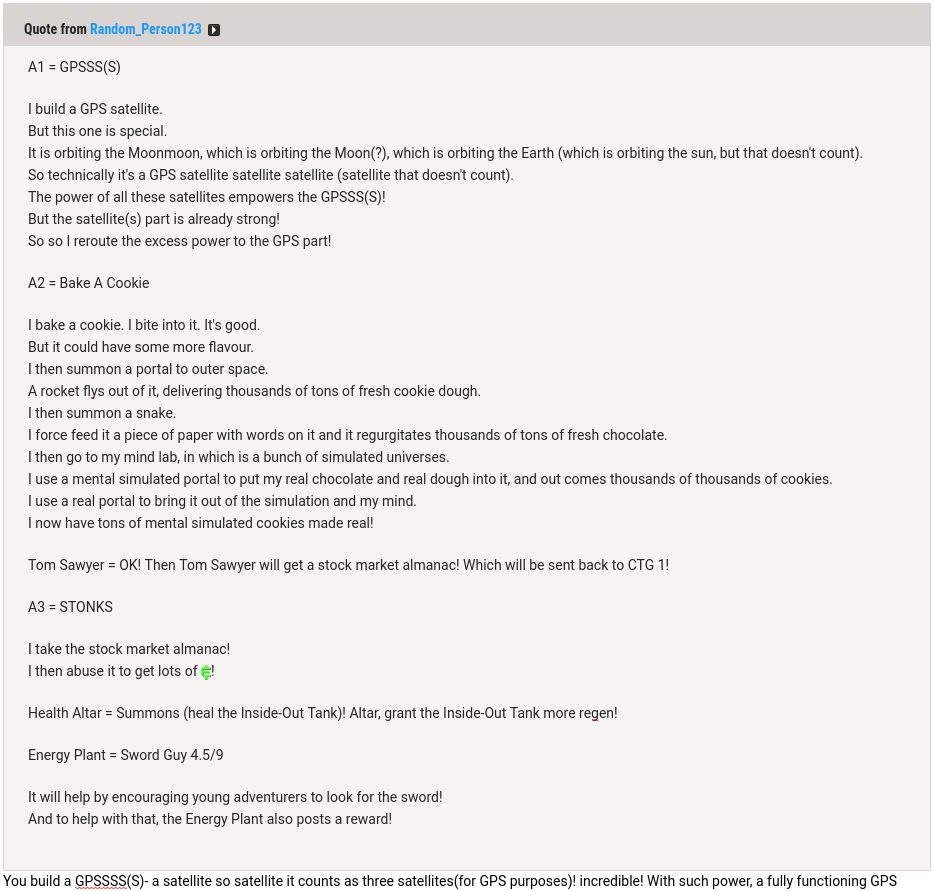The width and height of the screenshot is (934, 891).
Task: Click the line about rerouting excess power
Action: pyautogui.click(x=179, y=241)
